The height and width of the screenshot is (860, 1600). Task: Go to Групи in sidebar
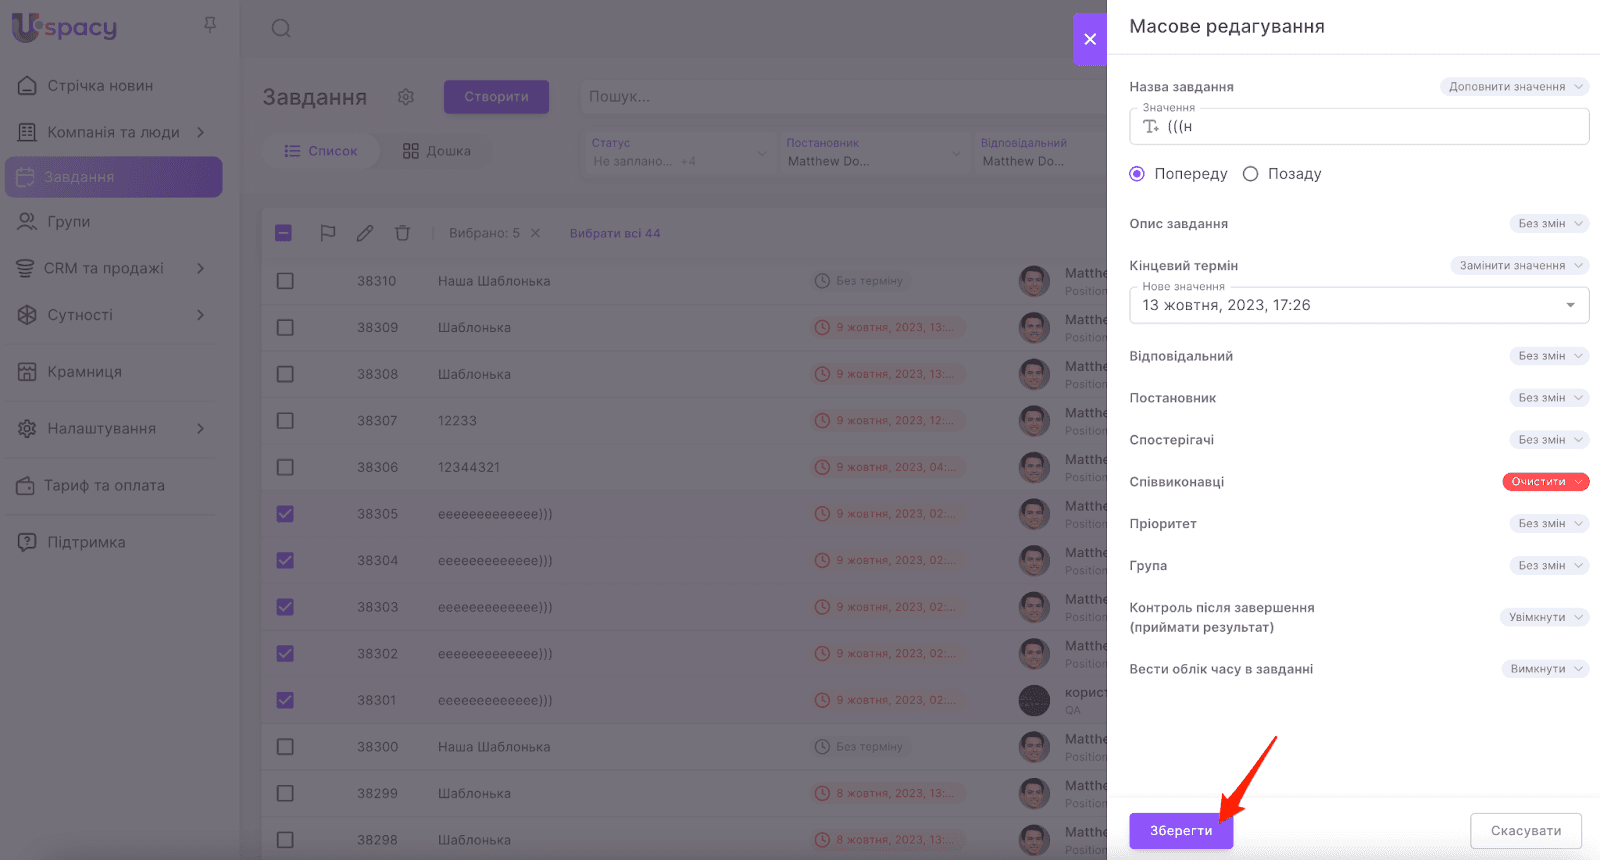coord(68,222)
